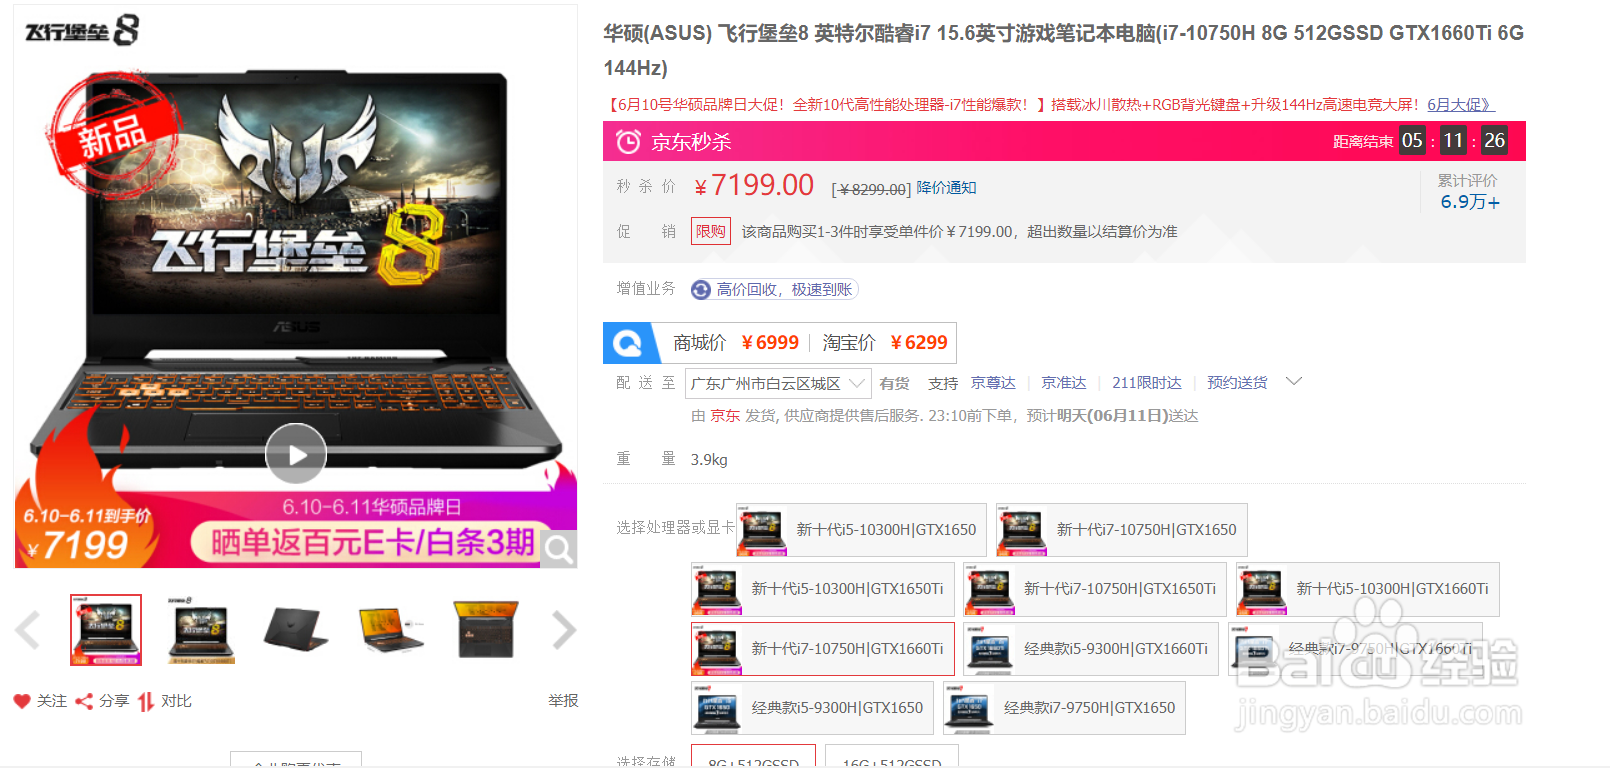
Task: Click the 京东秒杀 clock icon
Action: click(628, 142)
